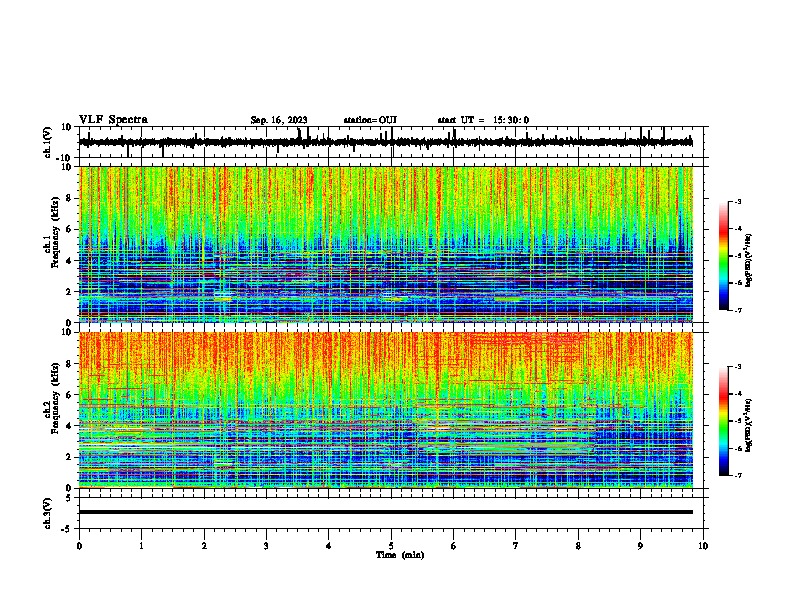Click the time axis tick label "10"

[703, 546]
